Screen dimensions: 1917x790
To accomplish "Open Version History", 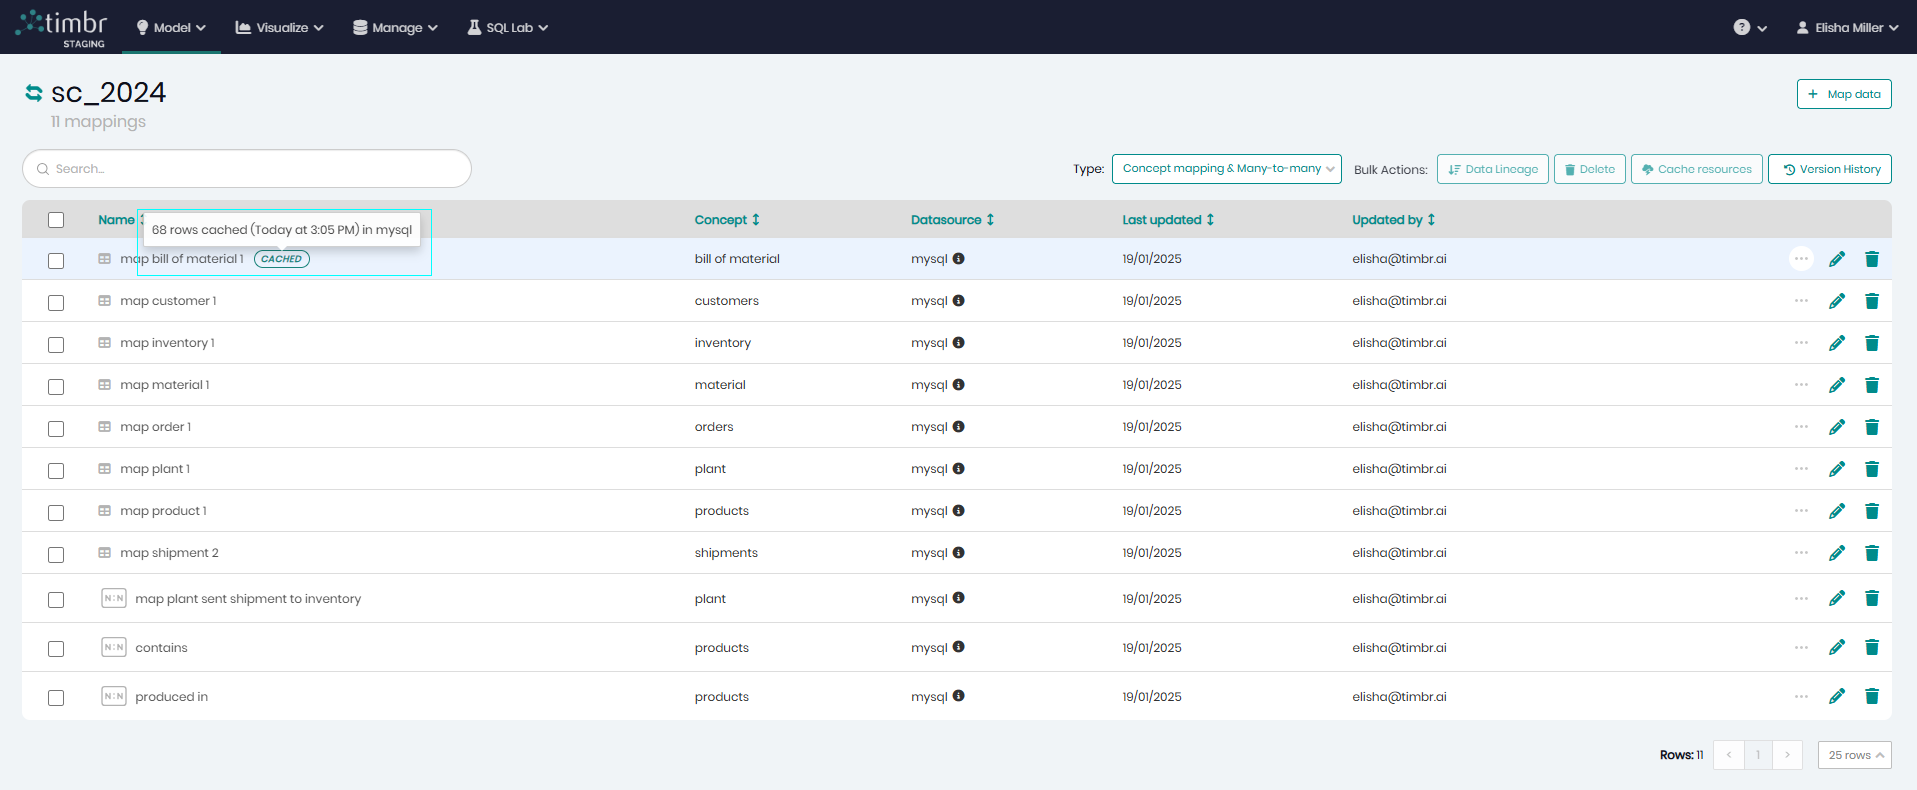I will [x=1829, y=169].
